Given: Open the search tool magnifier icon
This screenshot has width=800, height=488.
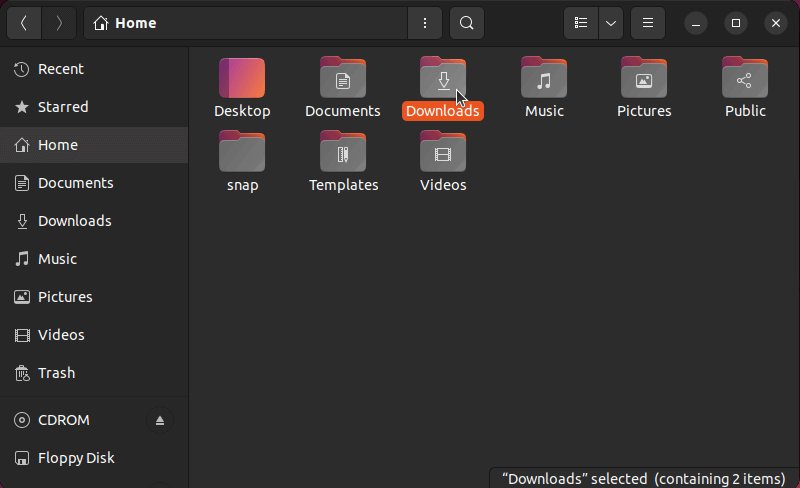Looking at the screenshot, I should coord(466,23).
